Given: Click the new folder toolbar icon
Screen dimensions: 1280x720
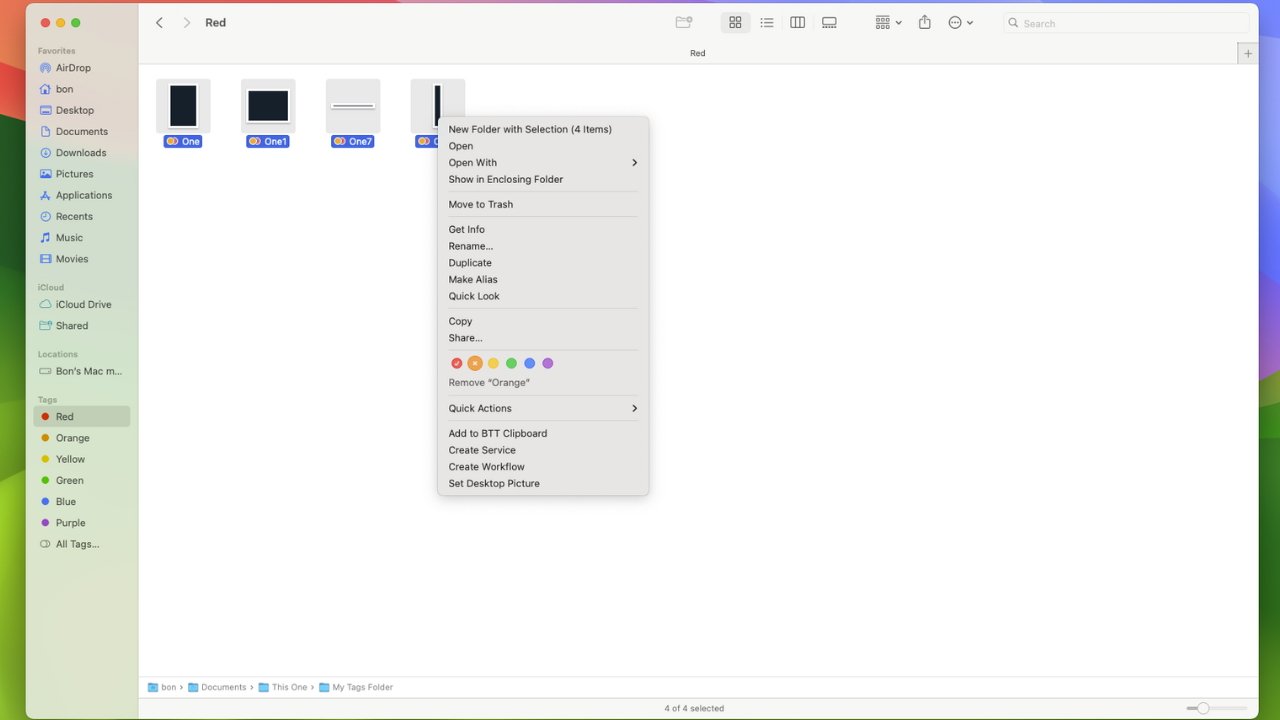Looking at the screenshot, I should tap(684, 23).
